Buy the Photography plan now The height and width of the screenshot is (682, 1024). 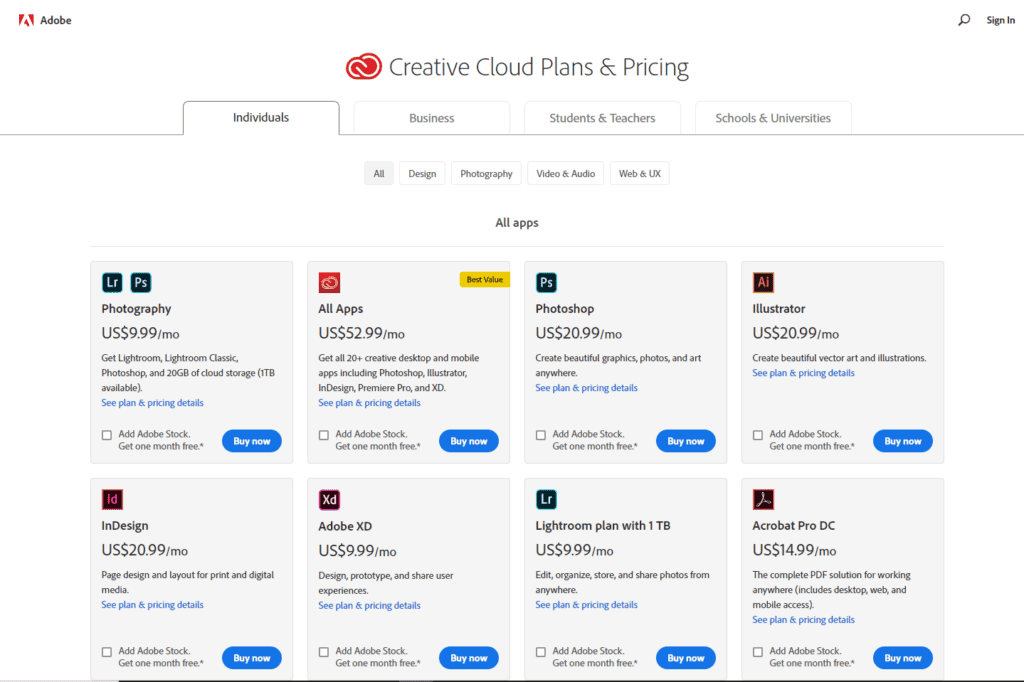[252, 441]
